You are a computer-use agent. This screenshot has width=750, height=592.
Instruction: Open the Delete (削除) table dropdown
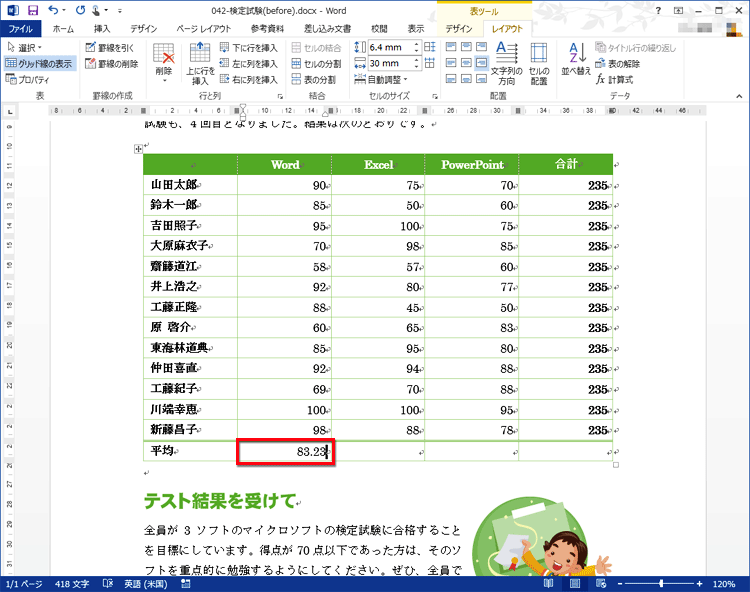tap(164, 62)
